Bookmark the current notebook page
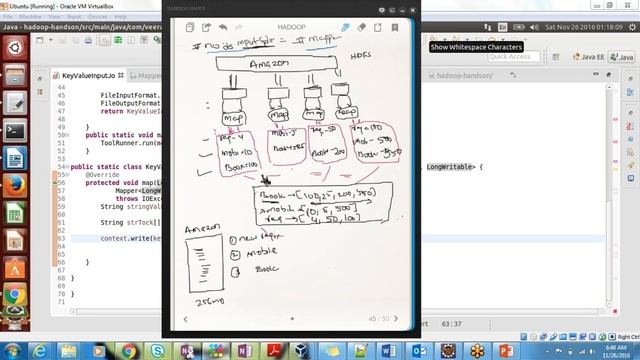This screenshot has height=360, width=640. (395, 27)
